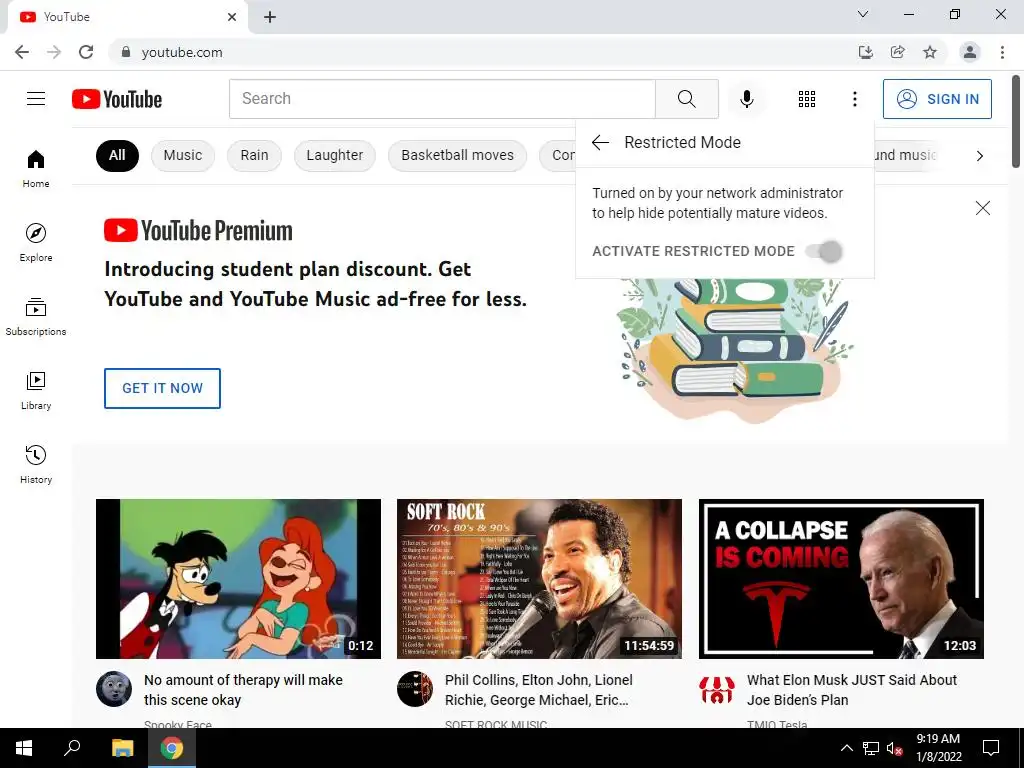The width and height of the screenshot is (1024, 768).
Task: Reload the YouTube page
Action: (x=86, y=52)
